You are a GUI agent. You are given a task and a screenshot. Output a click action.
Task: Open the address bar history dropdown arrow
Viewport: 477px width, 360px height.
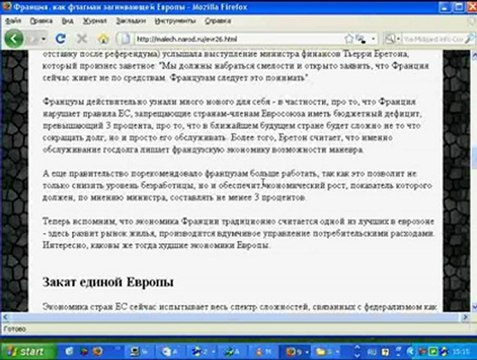click(x=373, y=39)
